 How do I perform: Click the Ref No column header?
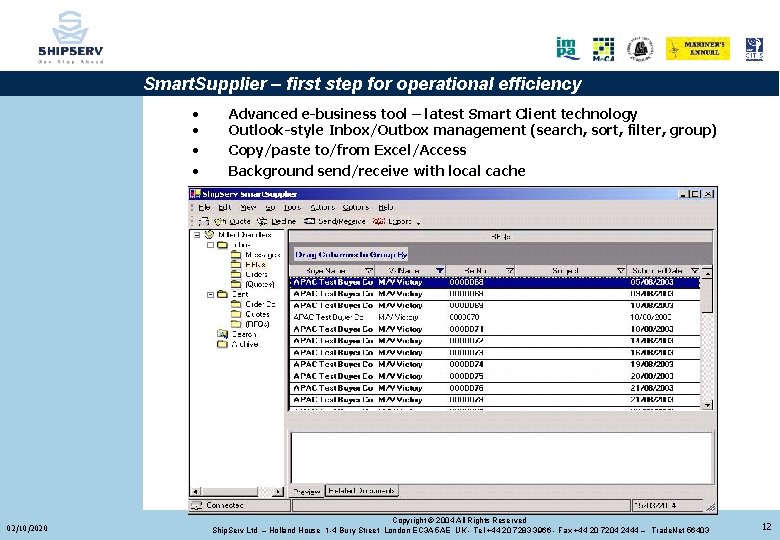(x=481, y=270)
